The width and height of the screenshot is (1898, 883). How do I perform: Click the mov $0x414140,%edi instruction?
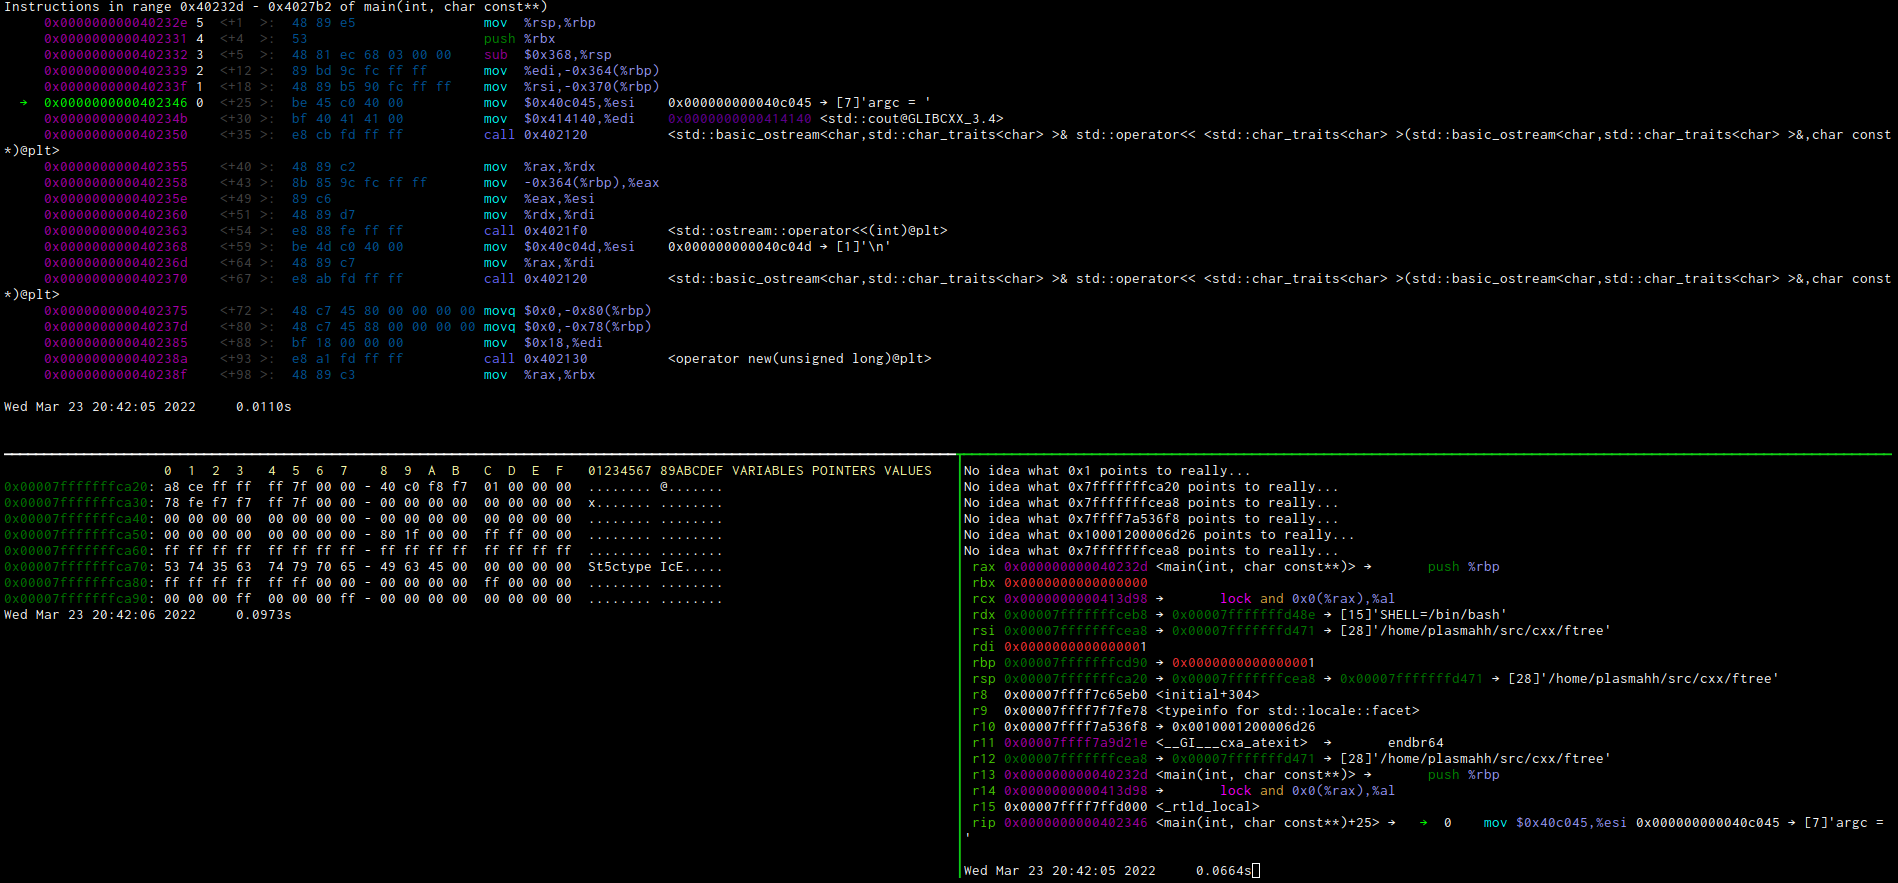point(559,119)
